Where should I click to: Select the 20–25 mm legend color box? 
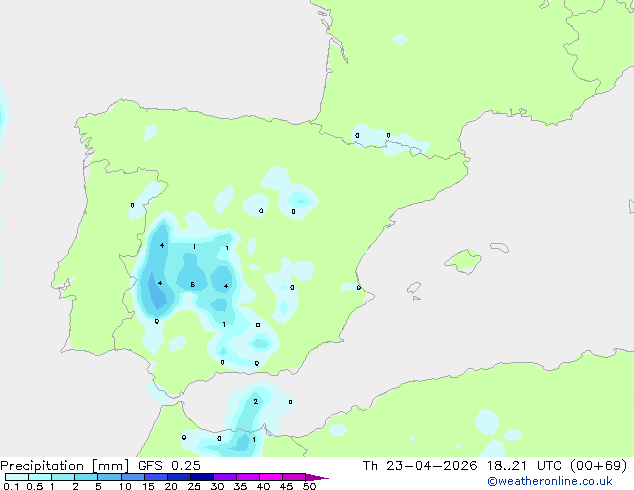tap(179, 477)
